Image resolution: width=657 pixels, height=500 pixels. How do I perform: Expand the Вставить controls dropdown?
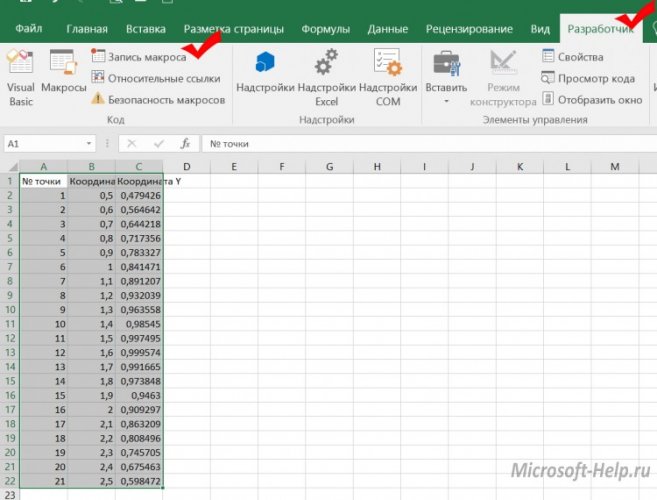[x=446, y=101]
